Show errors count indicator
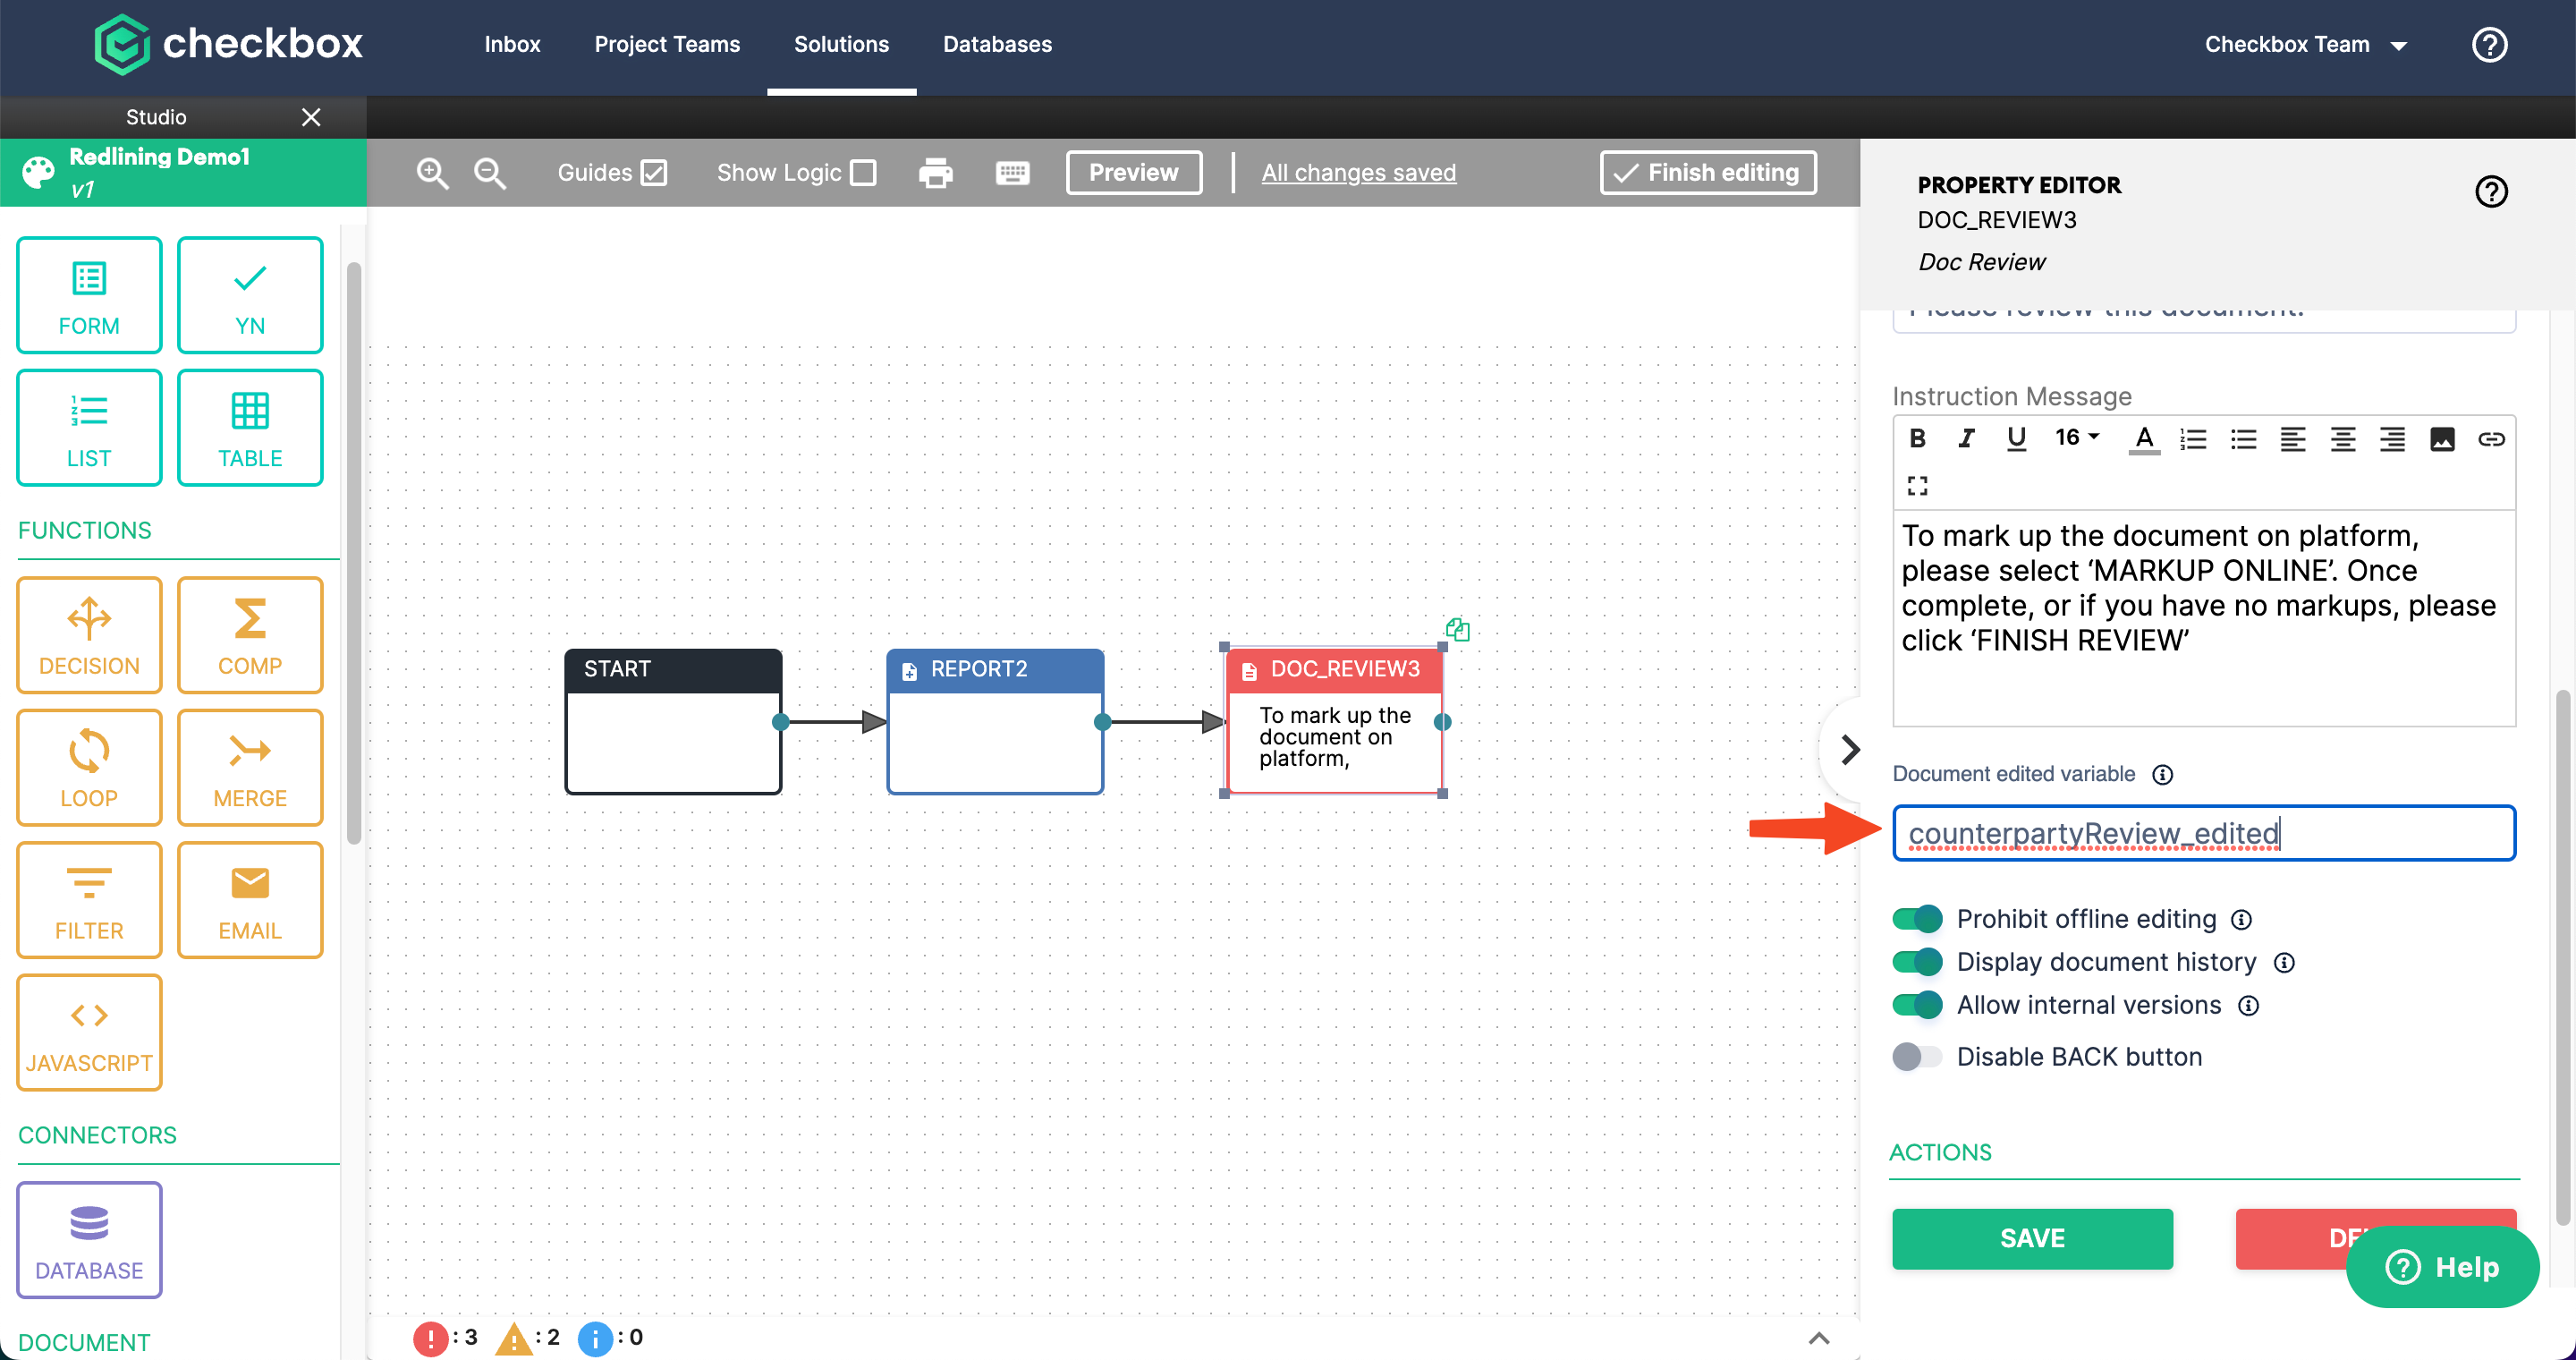This screenshot has width=2576, height=1360. [x=446, y=1338]
